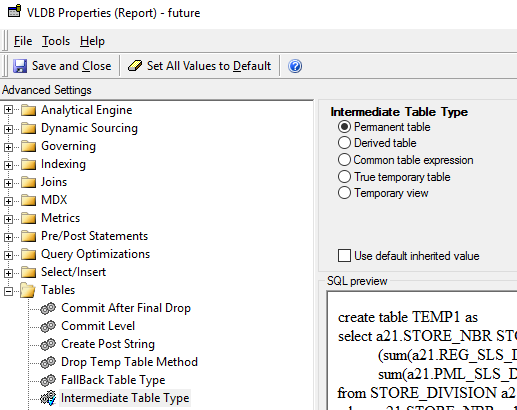Image resolution: width=517 pixels, height=410 pixels.
Task: Click the Analytical Engine folder icon
Action: click(x=29, y=110)
